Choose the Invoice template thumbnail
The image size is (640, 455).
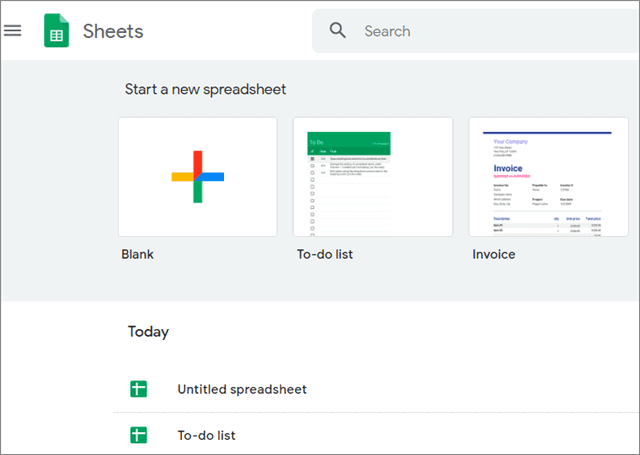coord(547,177)
